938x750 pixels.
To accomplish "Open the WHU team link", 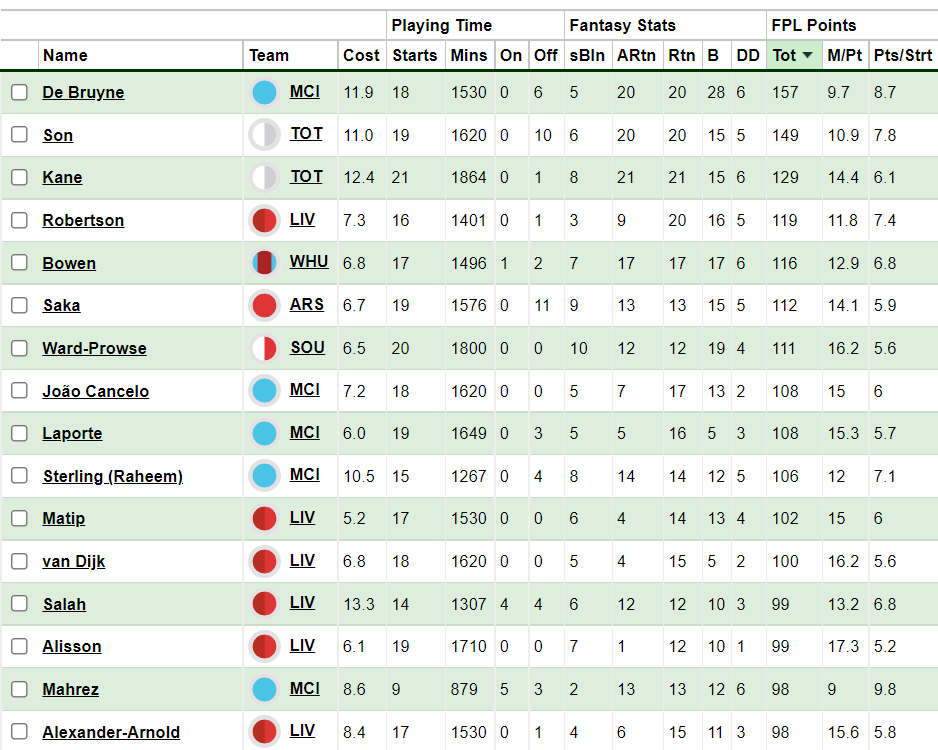I will (x=309, y=262).
